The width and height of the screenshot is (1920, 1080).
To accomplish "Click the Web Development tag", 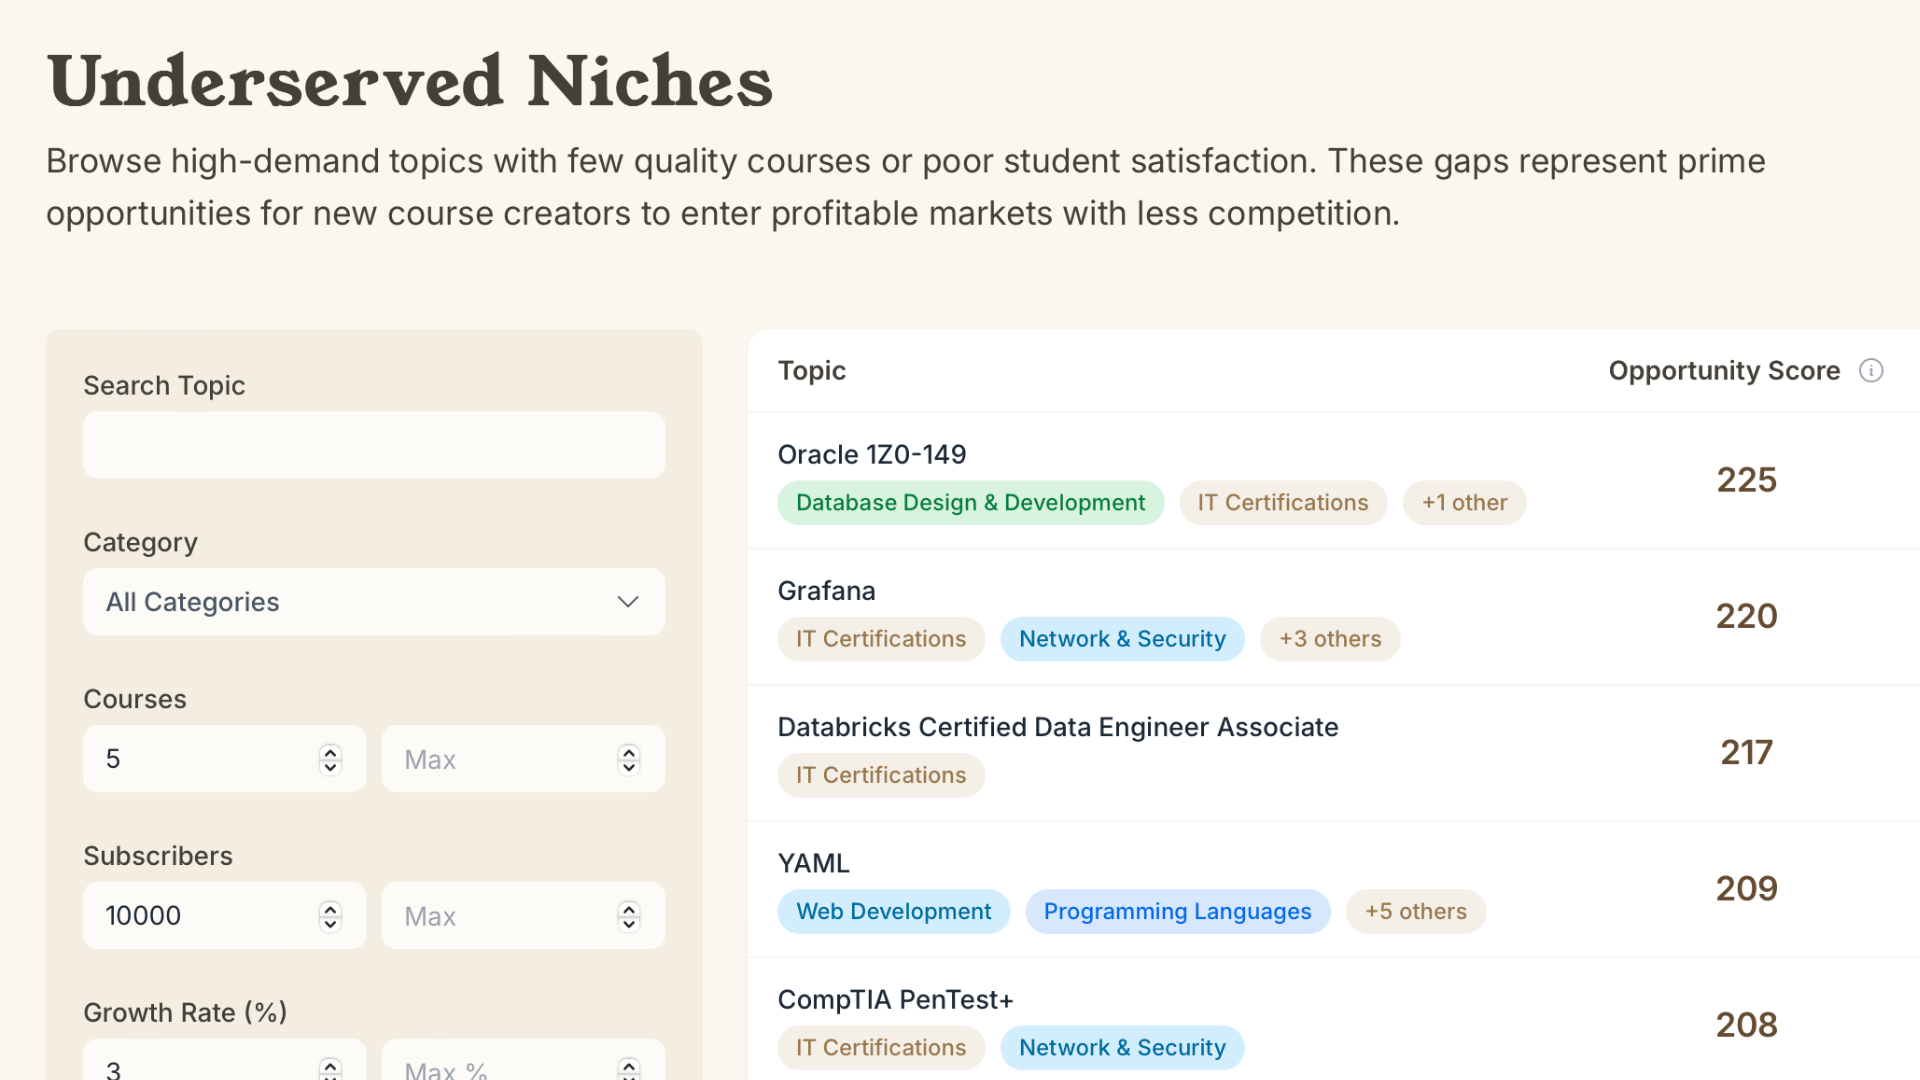I will click(894, 912).
